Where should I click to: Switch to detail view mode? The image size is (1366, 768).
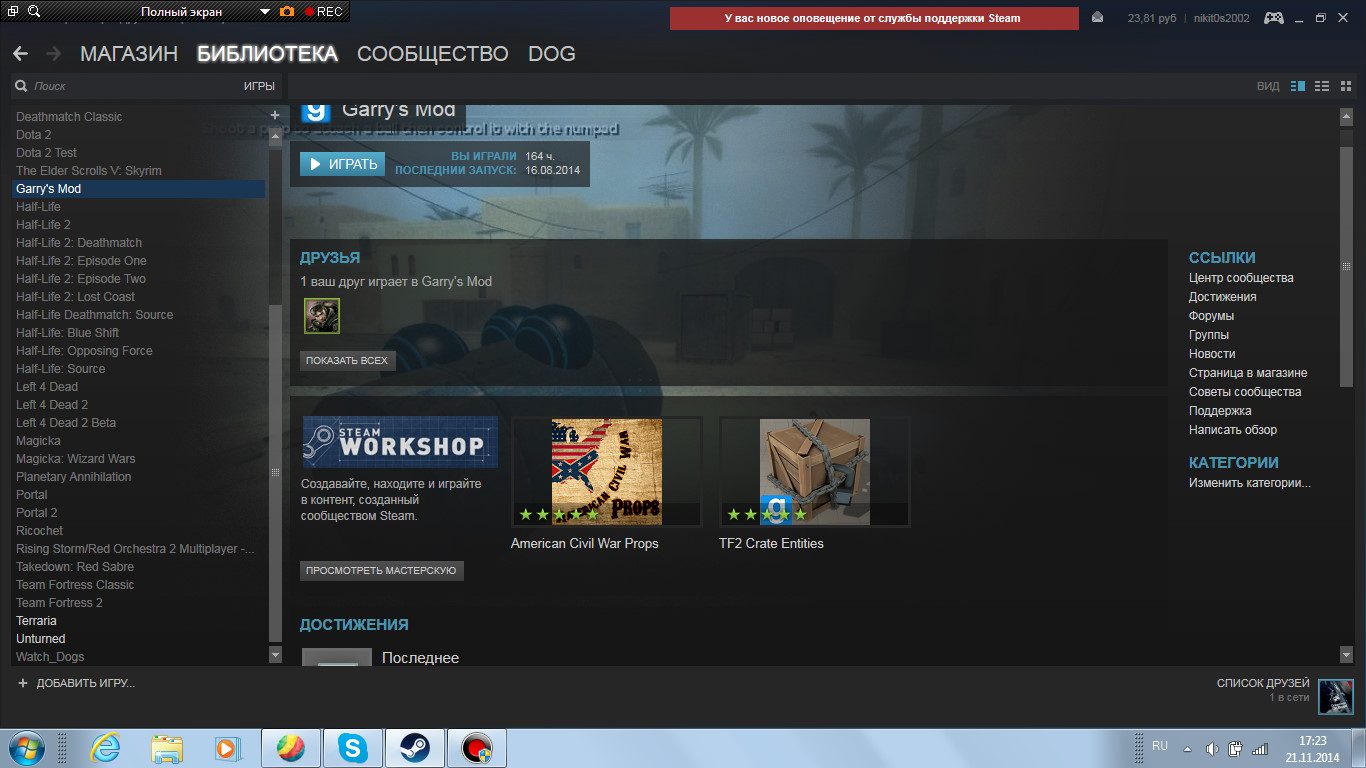pyautogui.click(x=1298, y=86)
